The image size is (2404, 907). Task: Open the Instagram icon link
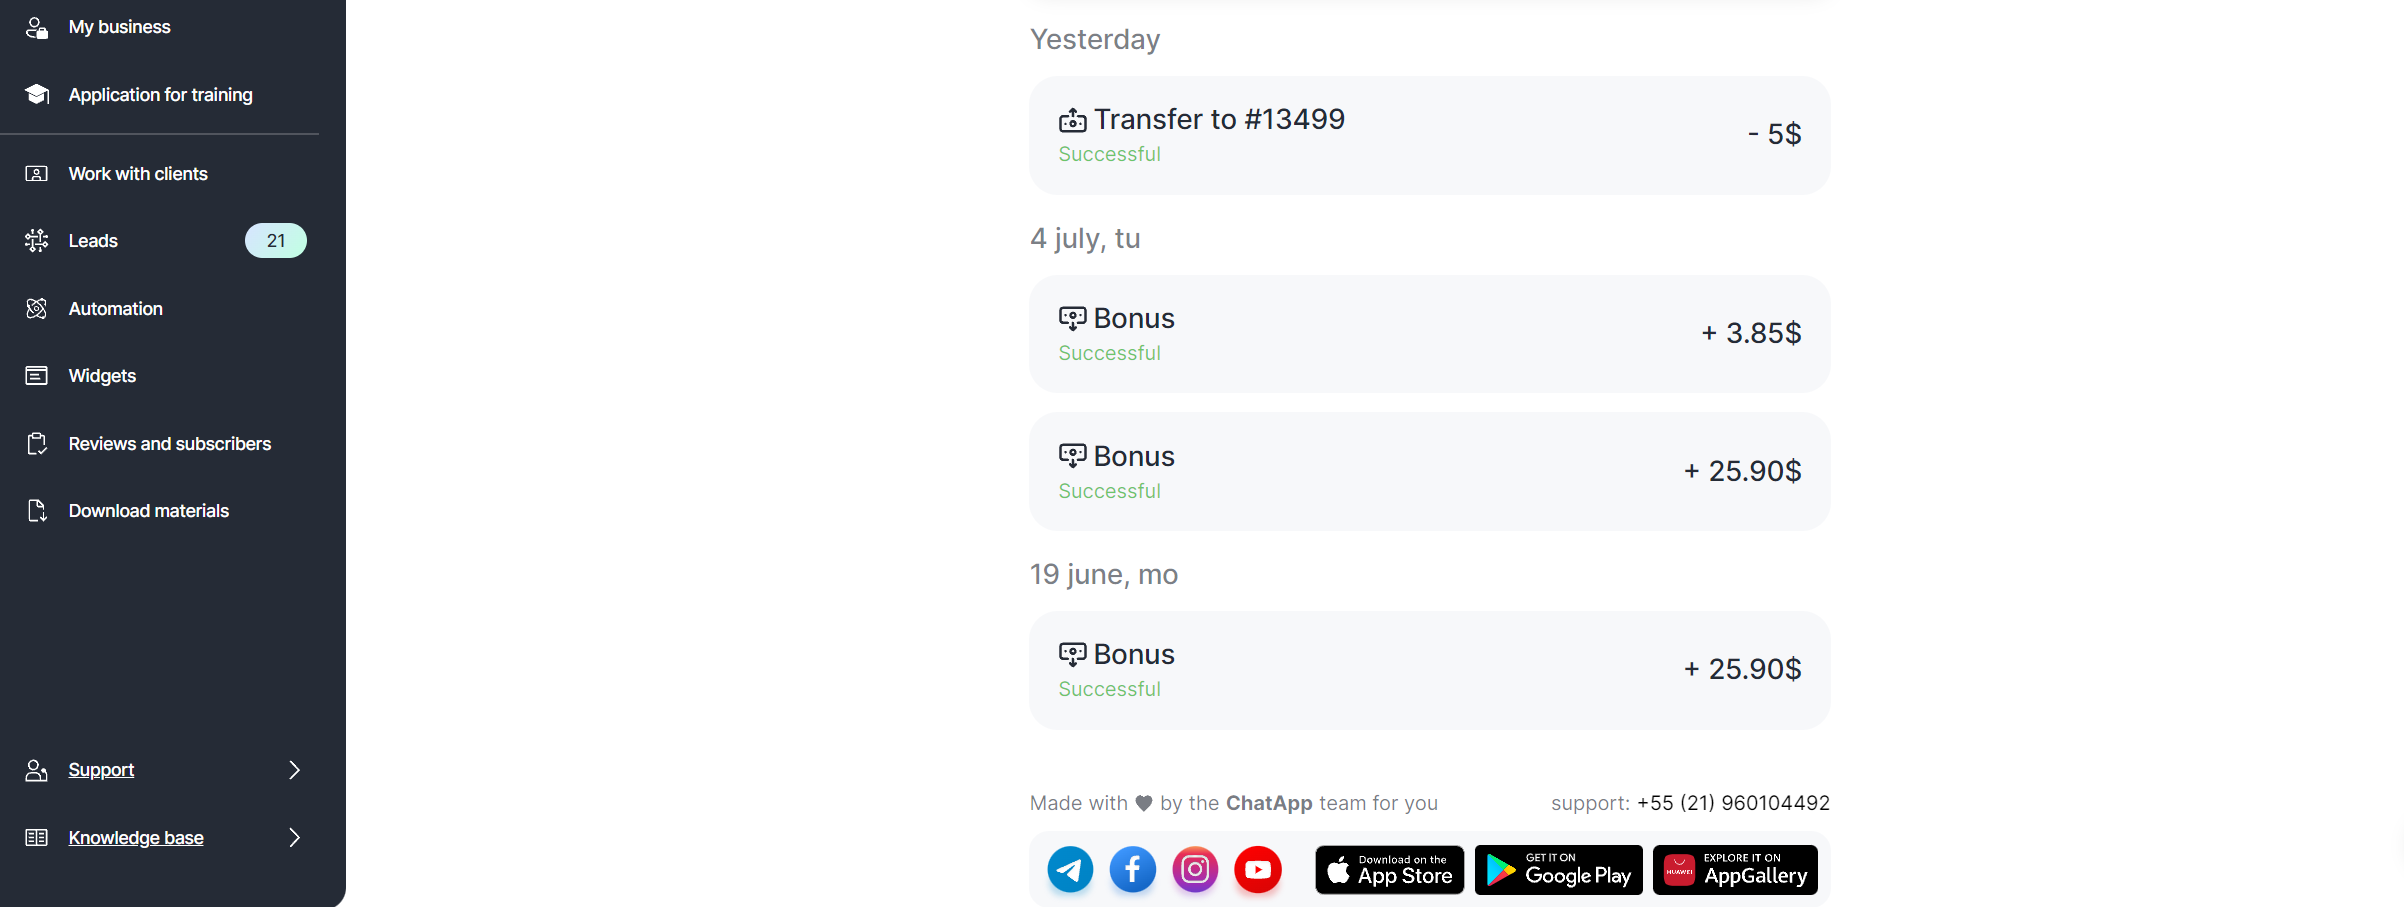pos(1195,869)
